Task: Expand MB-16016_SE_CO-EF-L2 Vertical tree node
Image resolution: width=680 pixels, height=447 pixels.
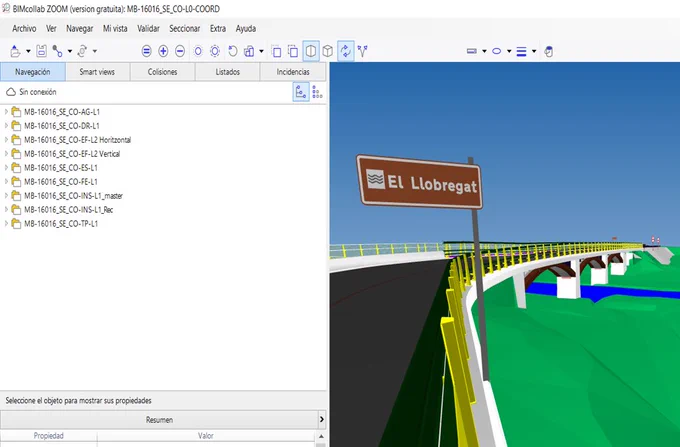Action: 6,153
